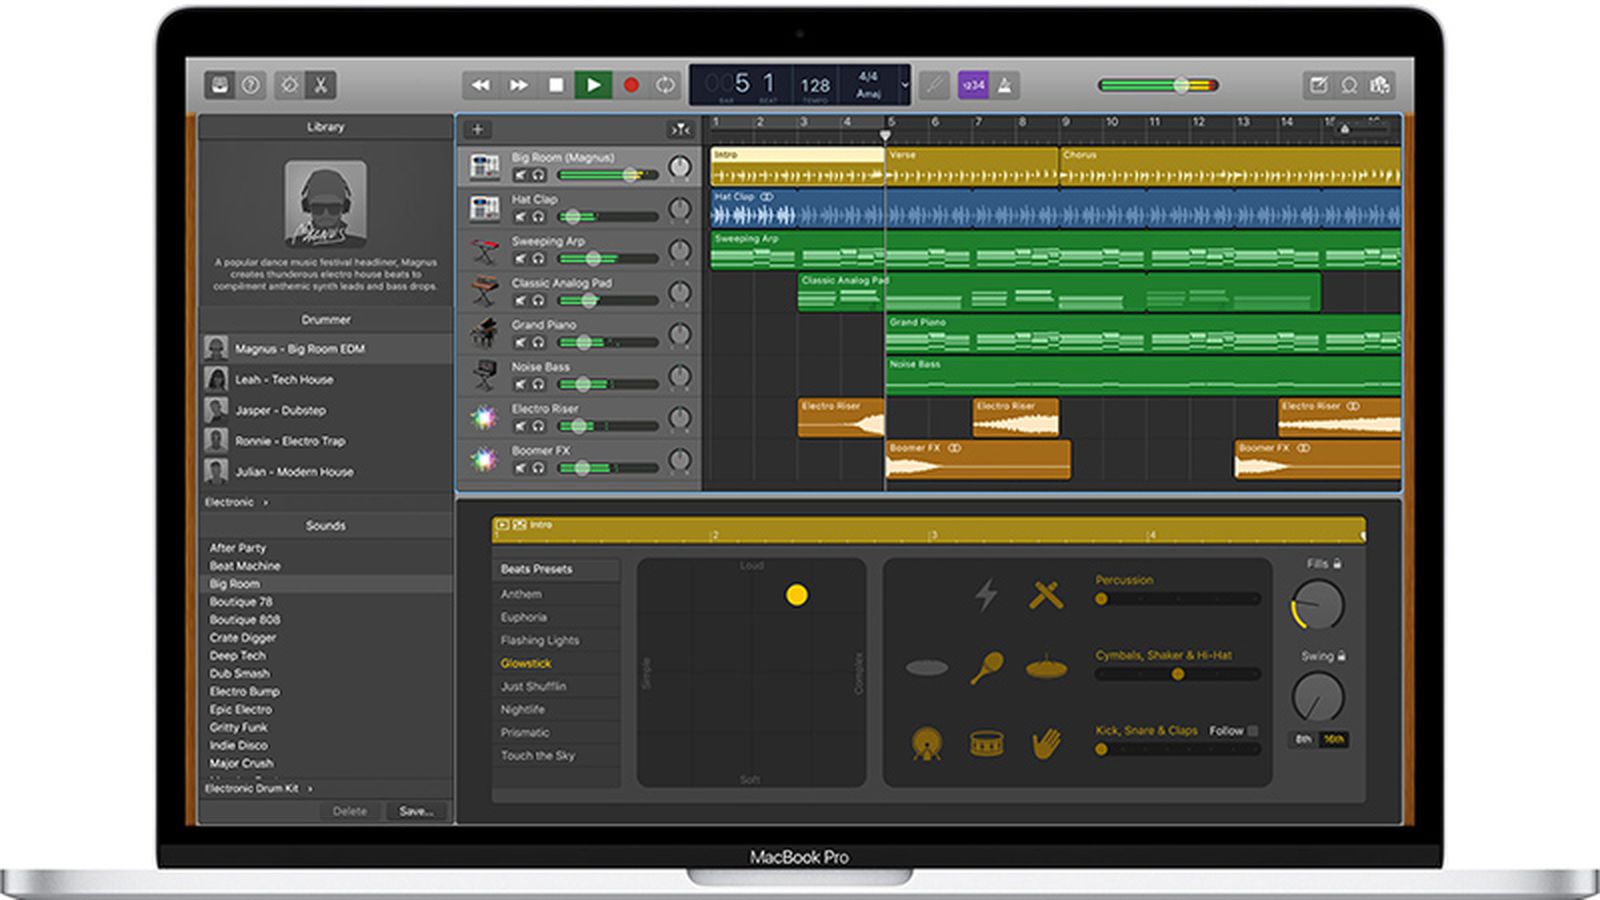Image resolution: width=1600 pixels, height=900 pixels.
Task: Adjust Hat Clap track volume slider
Action: 607,217
